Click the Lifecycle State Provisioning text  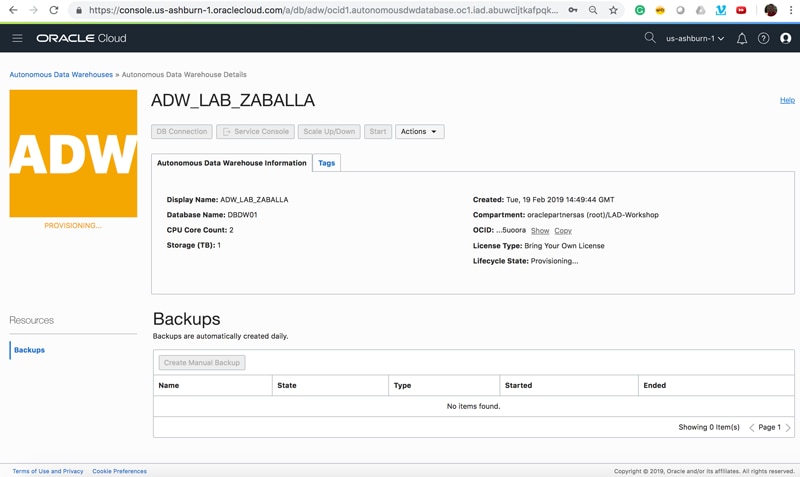554,261
